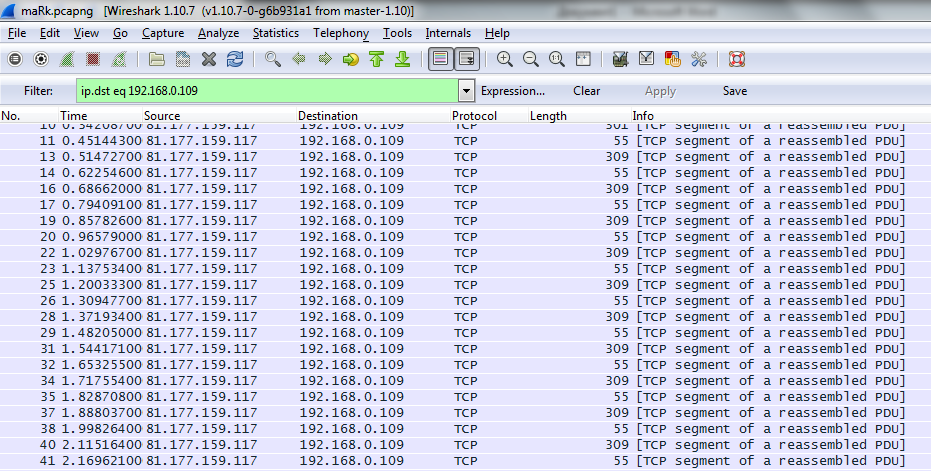Open the Help menu
931x471 pixels.
pos(497,33)
